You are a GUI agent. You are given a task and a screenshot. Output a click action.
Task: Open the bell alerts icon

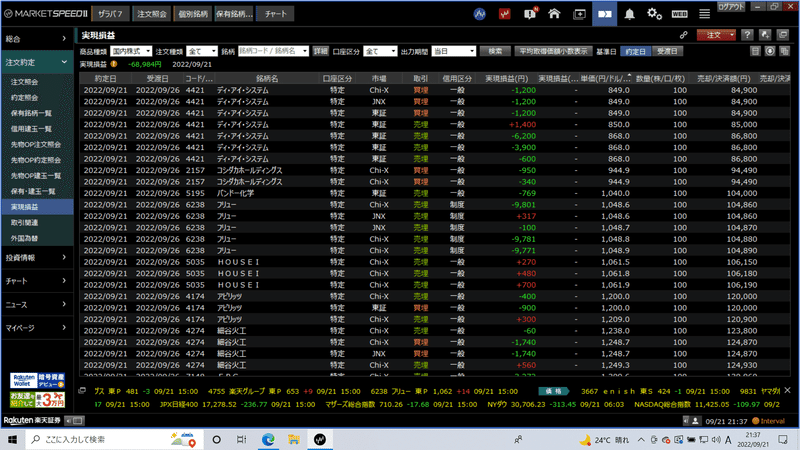630,14
